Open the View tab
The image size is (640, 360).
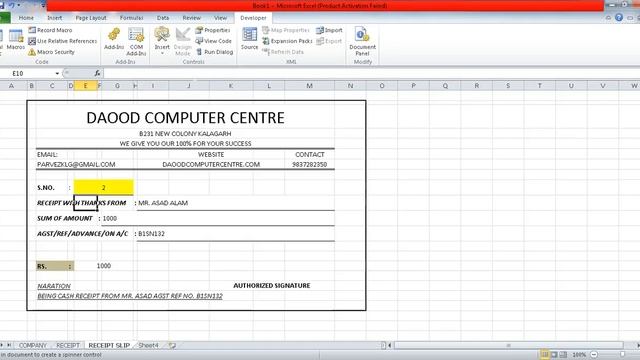pyautogui.click(x=220, y=18)
